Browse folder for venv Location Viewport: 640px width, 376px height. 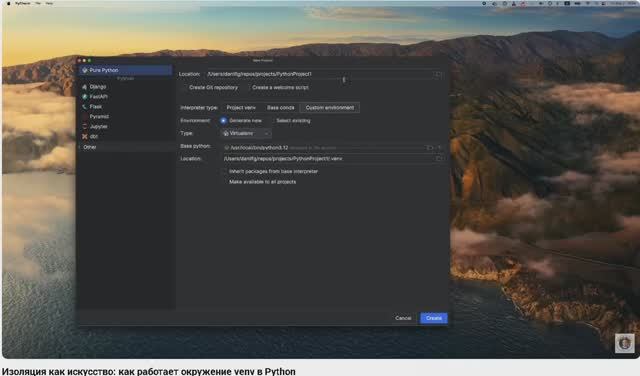pos(439,159)
